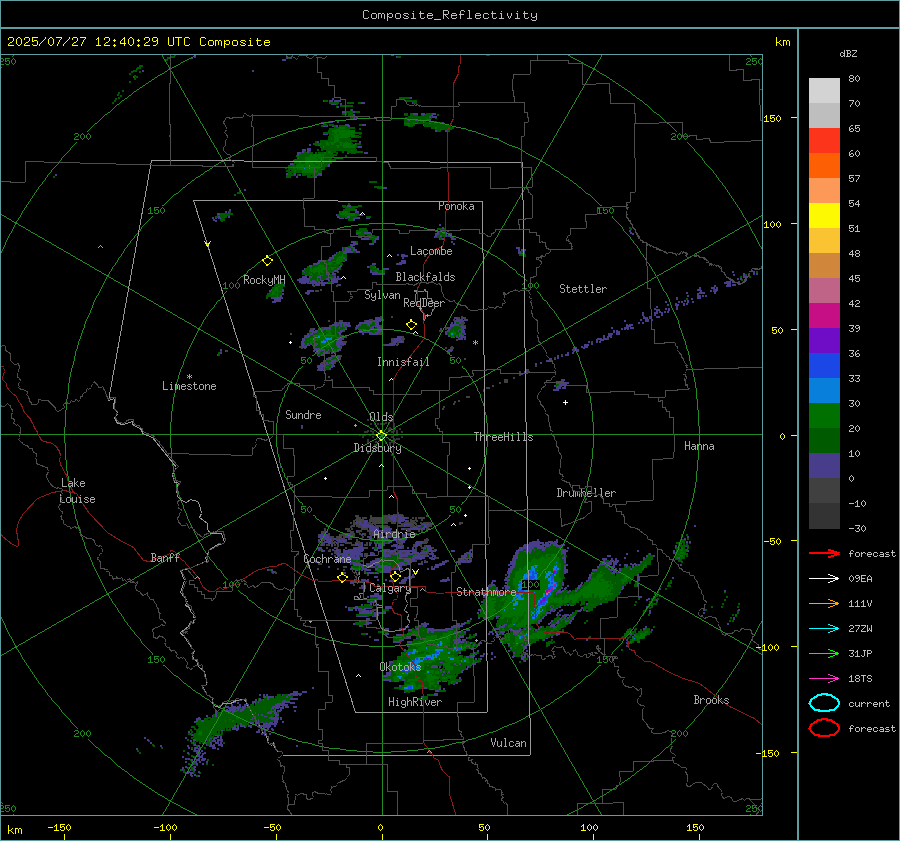This screenshot has height=841, width=900.
Task: Click the RockyMH label
Action: point(264,280)
